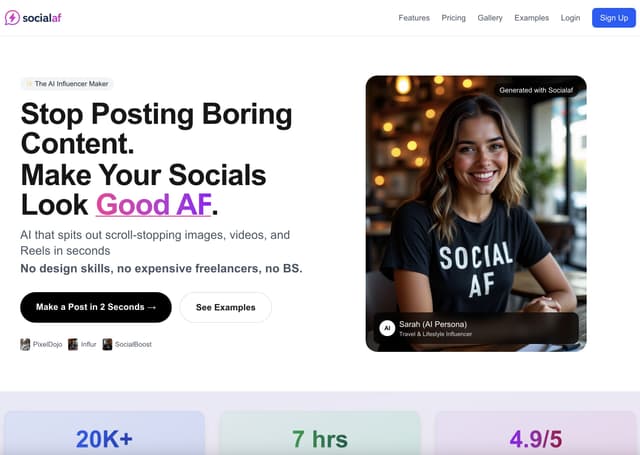Click the PixelDojo avatar icon
640x455 pixels.
point(26,344)
